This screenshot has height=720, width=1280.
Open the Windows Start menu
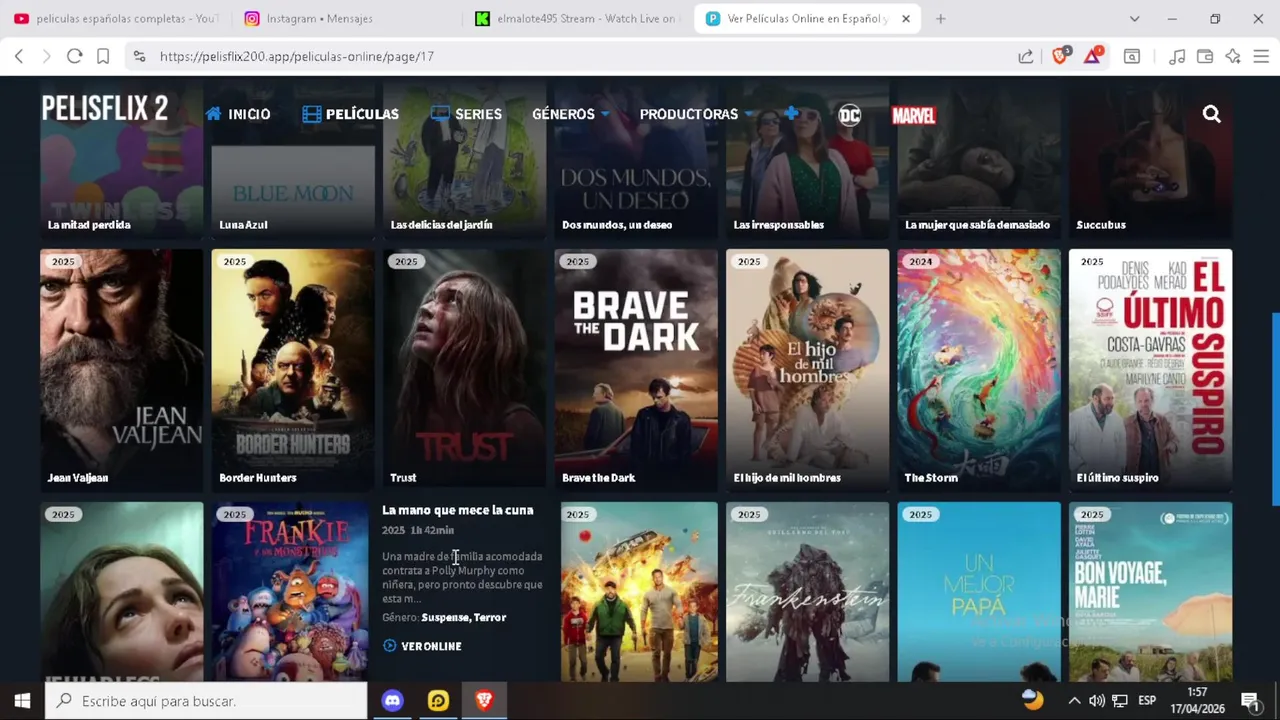tap(22, 701)
